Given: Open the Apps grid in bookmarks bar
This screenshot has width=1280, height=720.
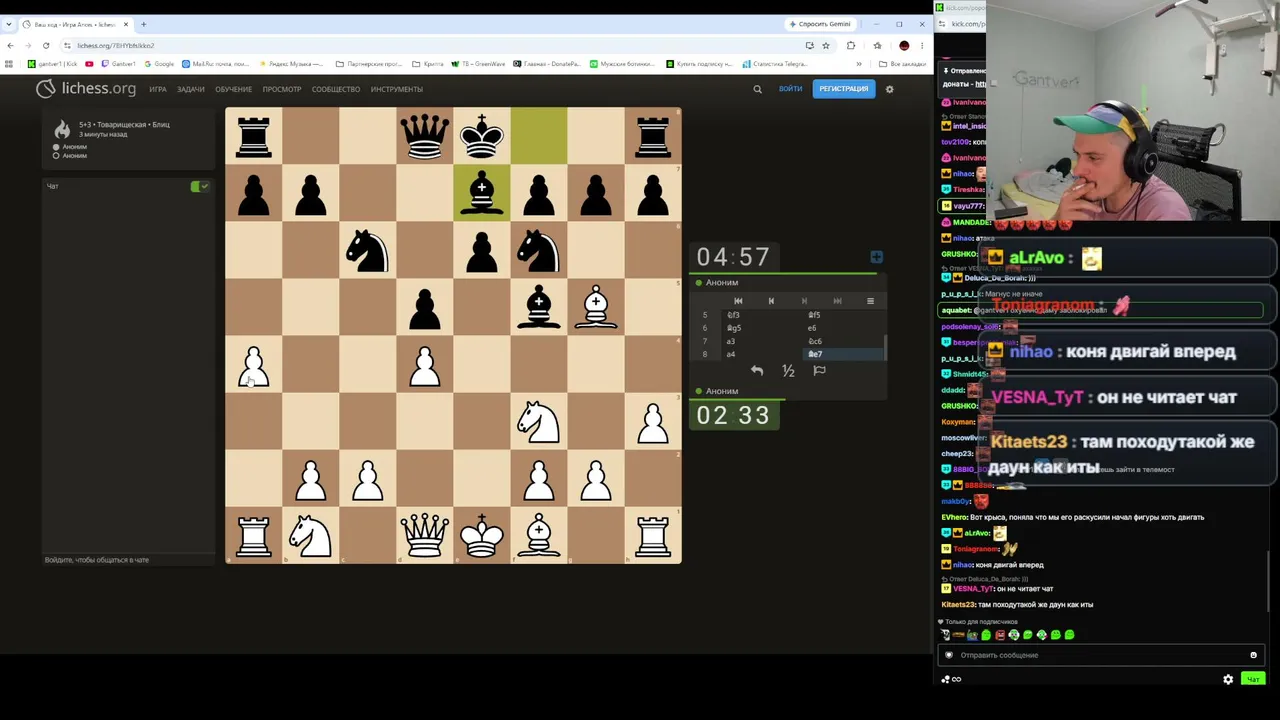Looking at the screenshot, I should [9, 64].
